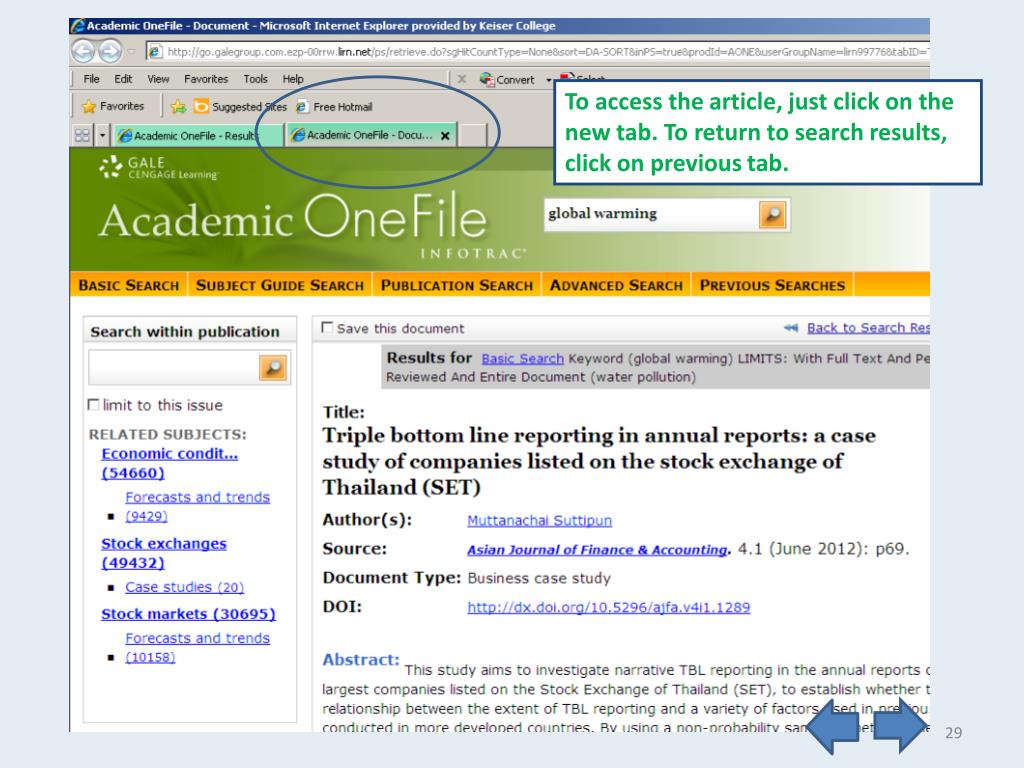Click the Basic Search link in results bar
The height and width of the screenshot is (768, 1024).
(x=522, y=359)
